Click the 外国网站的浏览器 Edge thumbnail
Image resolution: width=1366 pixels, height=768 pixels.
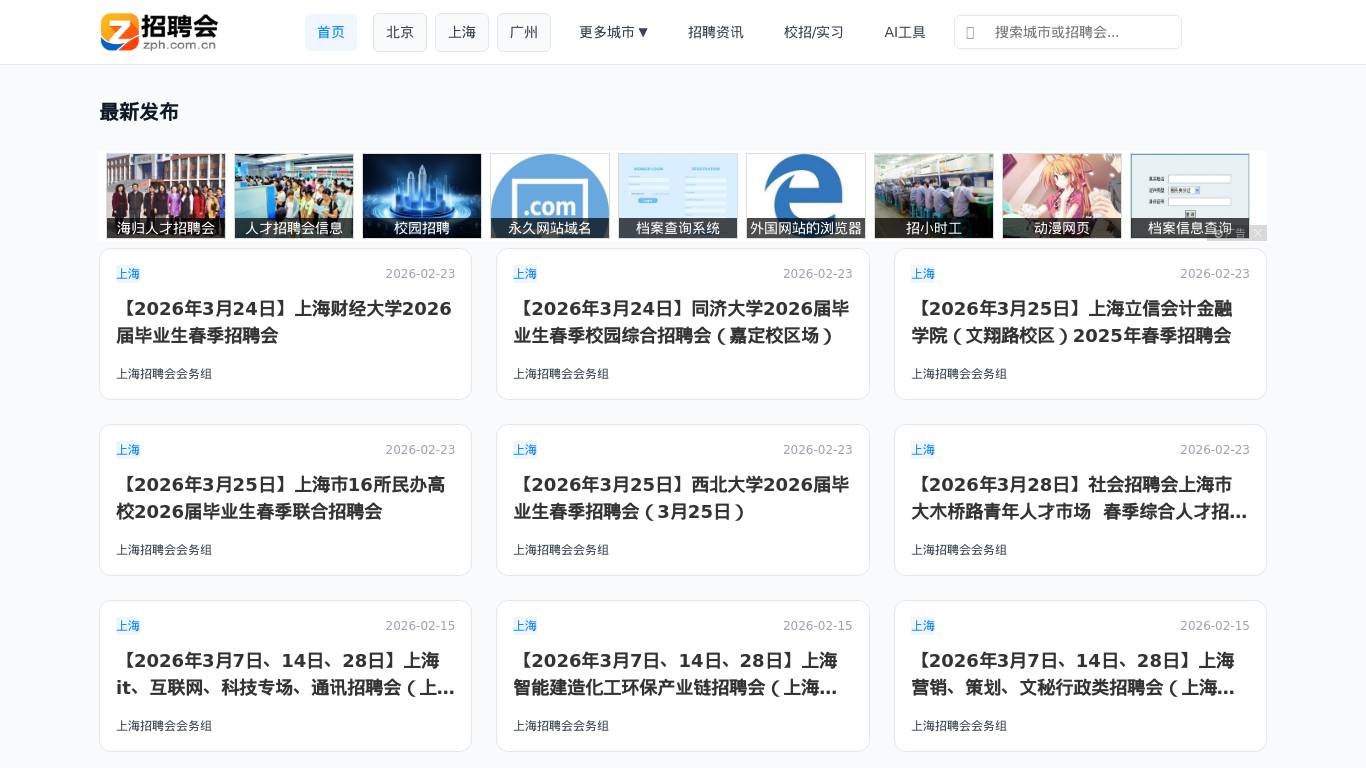pyautogui.click(x=805, y=196)
